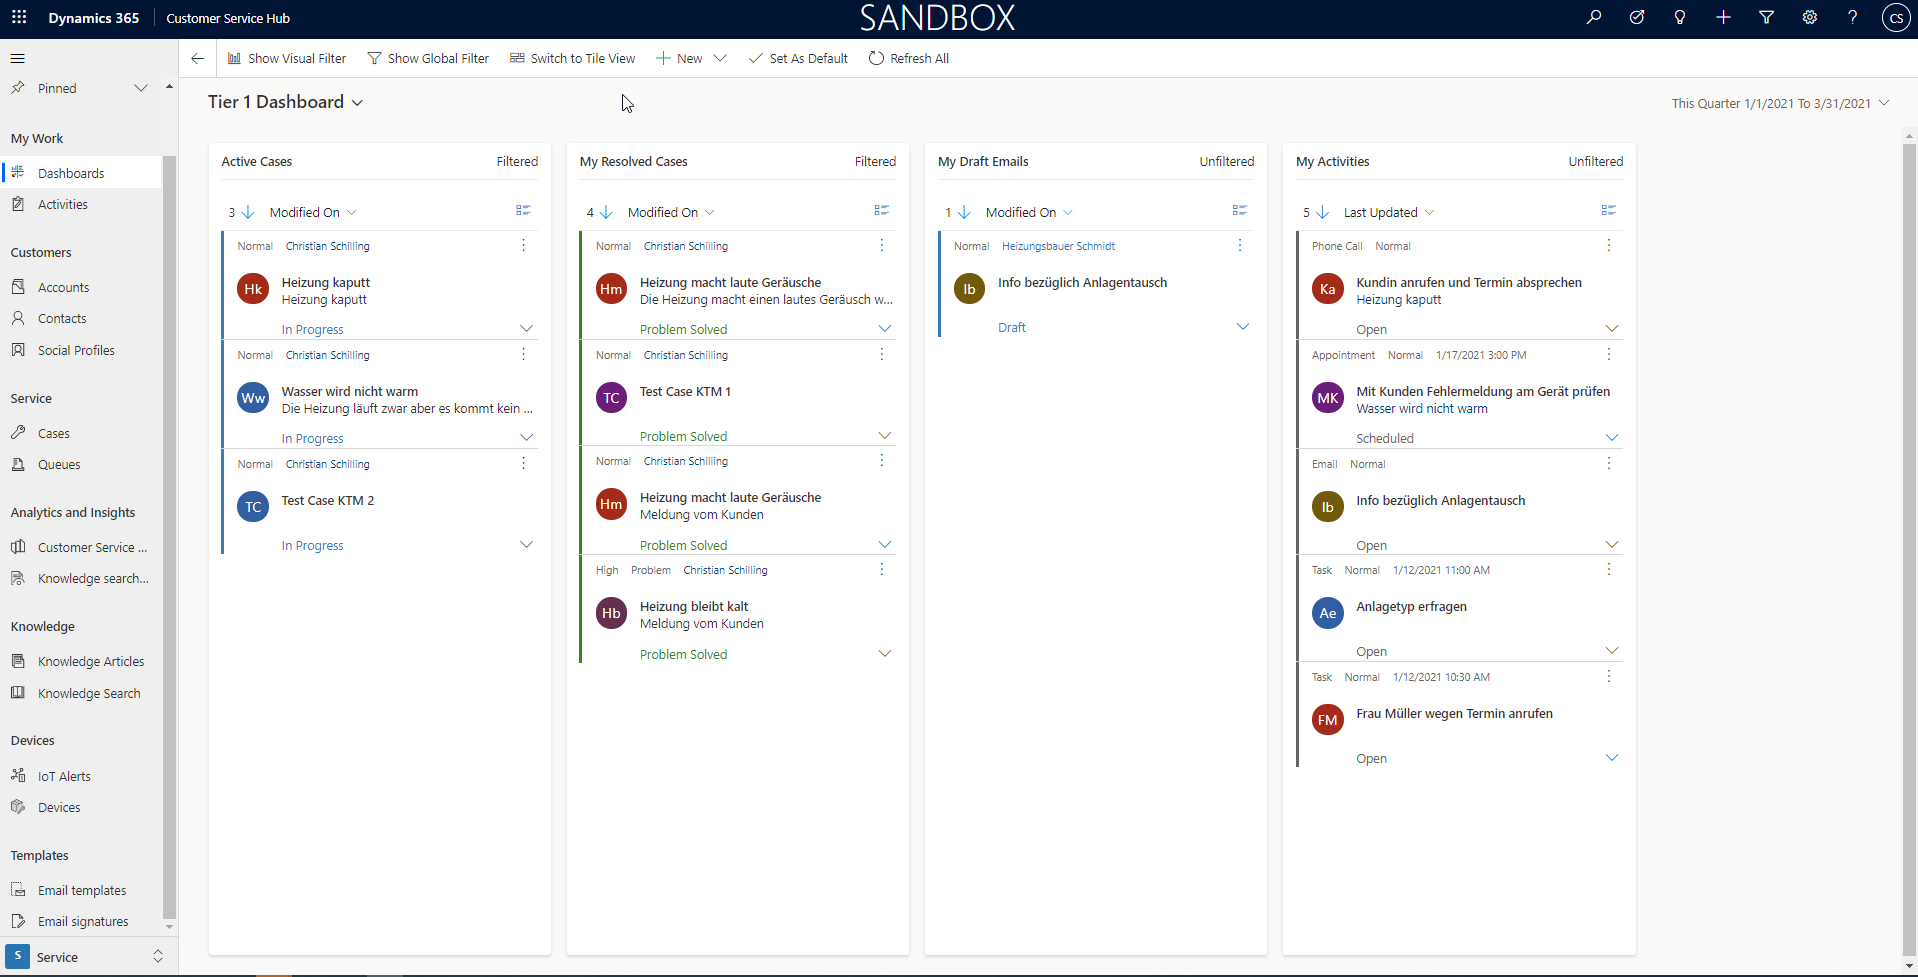Open the Settings gear
Image resolution: width=1918 pixels, height=977 pixels.
pos(1809,17)
